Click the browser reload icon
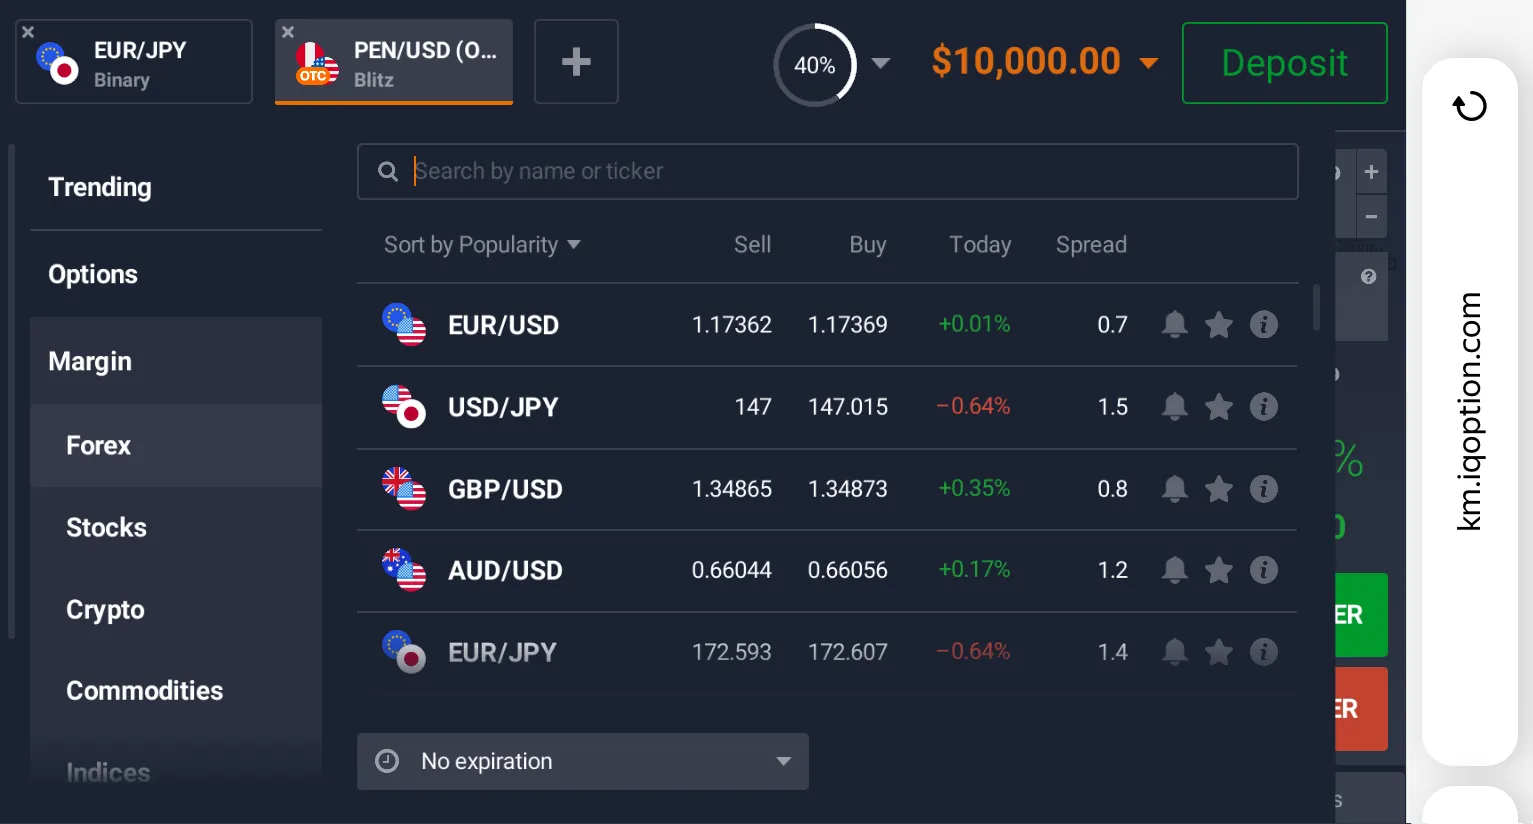 pos(1469,106)
